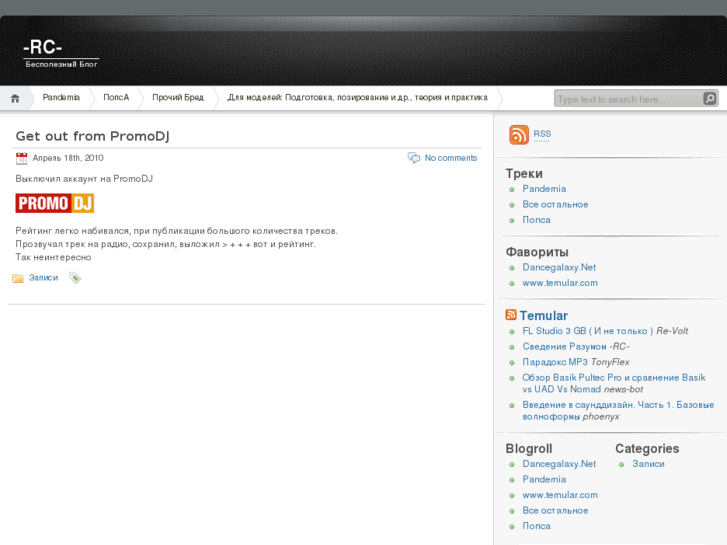Viewport: 727px width, 545px height.
Task: Open the Для моделей menu item
Action: [x=357, y=97]
